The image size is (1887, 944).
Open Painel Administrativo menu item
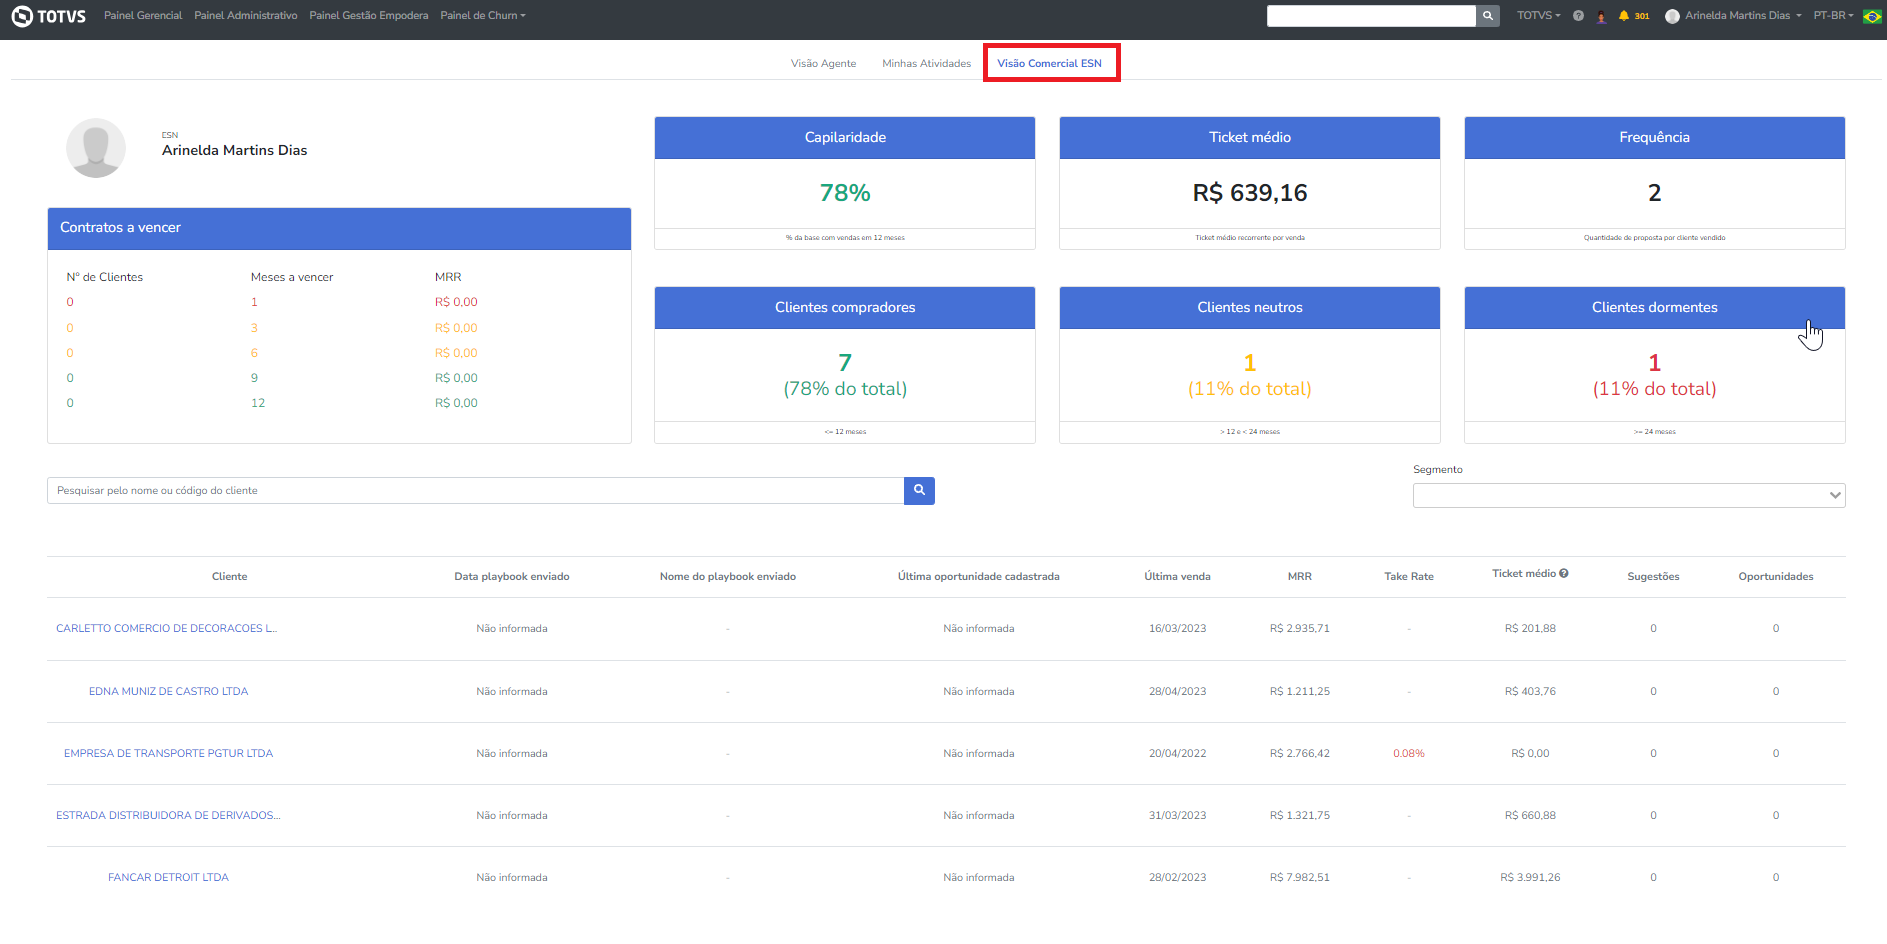click(x=246, y=16)
